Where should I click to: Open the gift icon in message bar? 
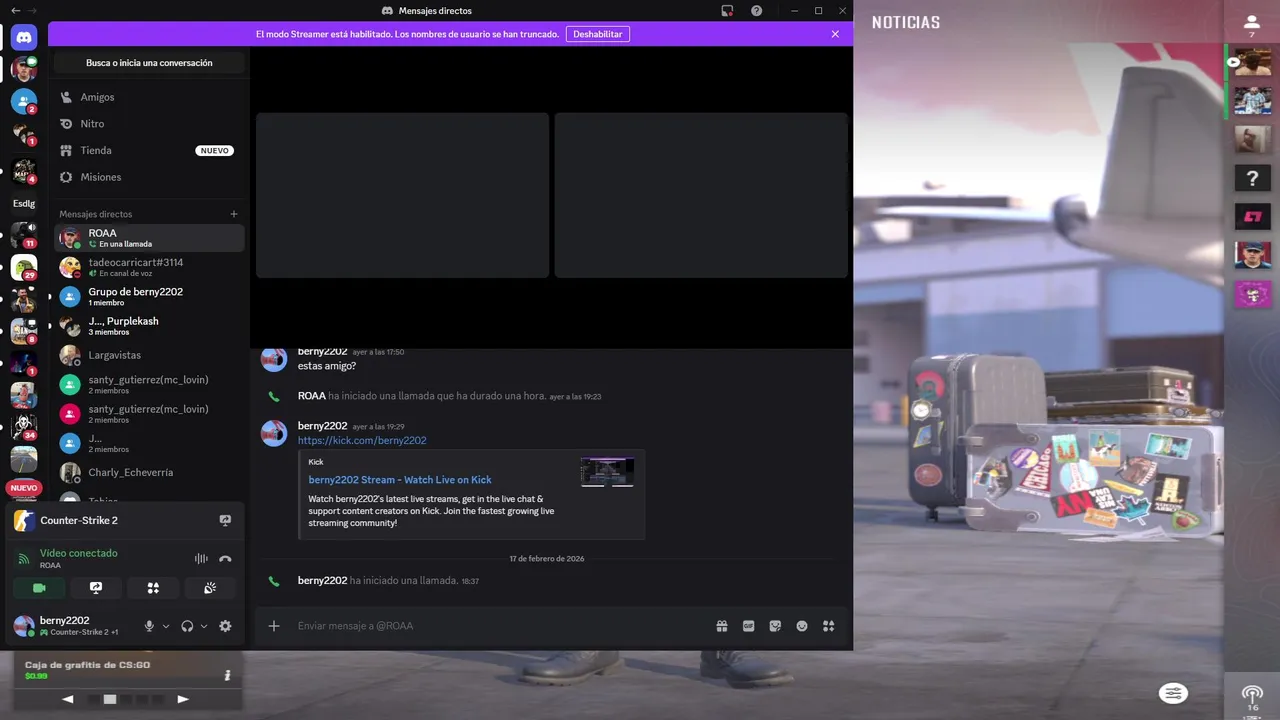click(721, 626)
